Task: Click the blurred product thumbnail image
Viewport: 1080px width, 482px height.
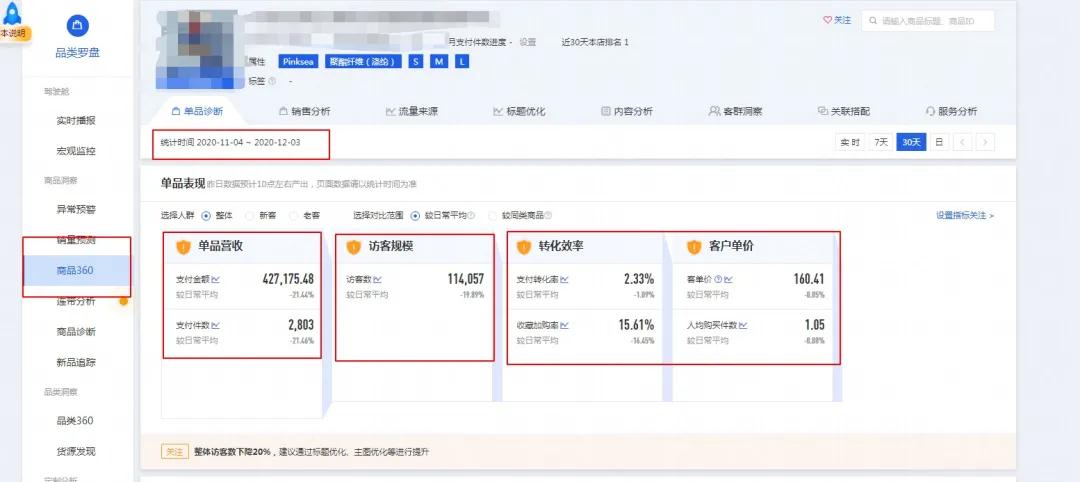Action: 198,50
